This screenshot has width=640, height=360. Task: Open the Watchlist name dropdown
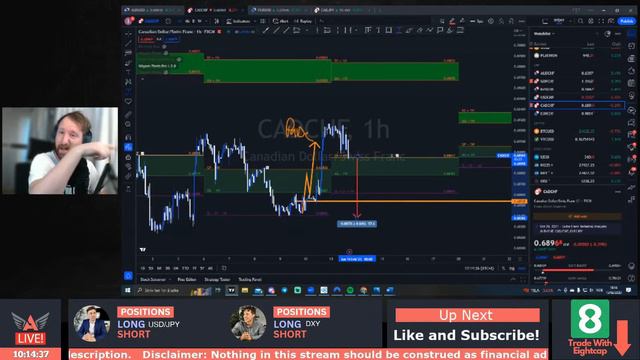click(544, 33)
